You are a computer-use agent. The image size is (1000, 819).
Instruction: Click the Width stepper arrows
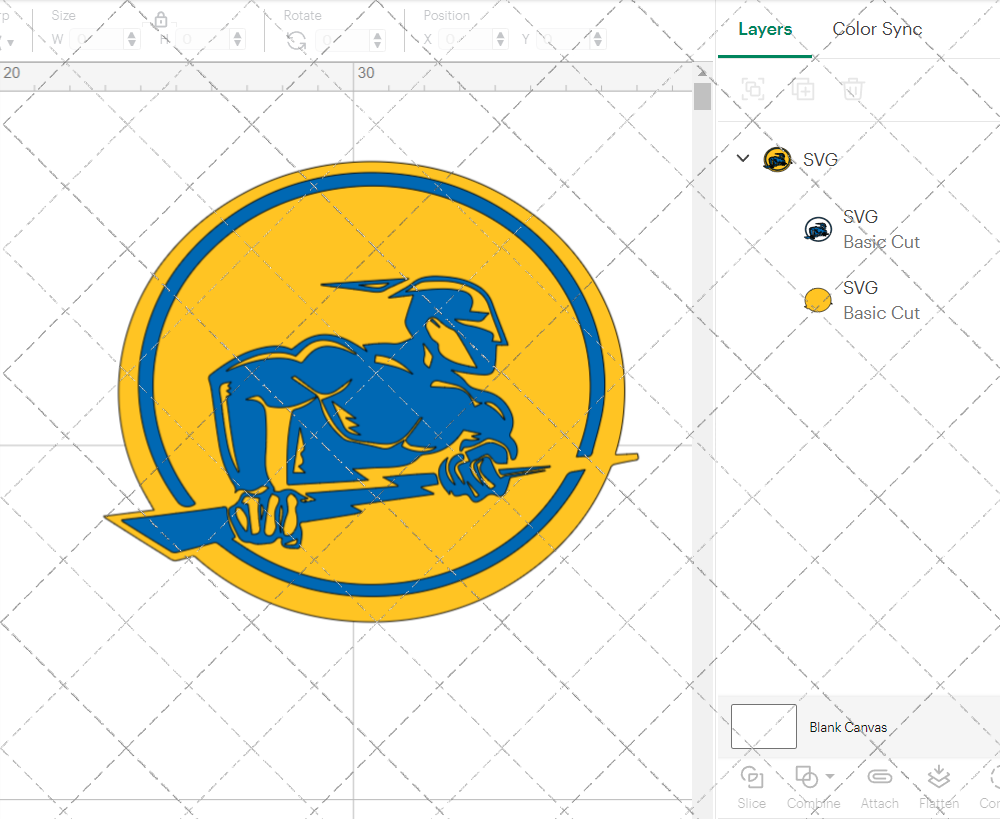[x=131, y=40]
